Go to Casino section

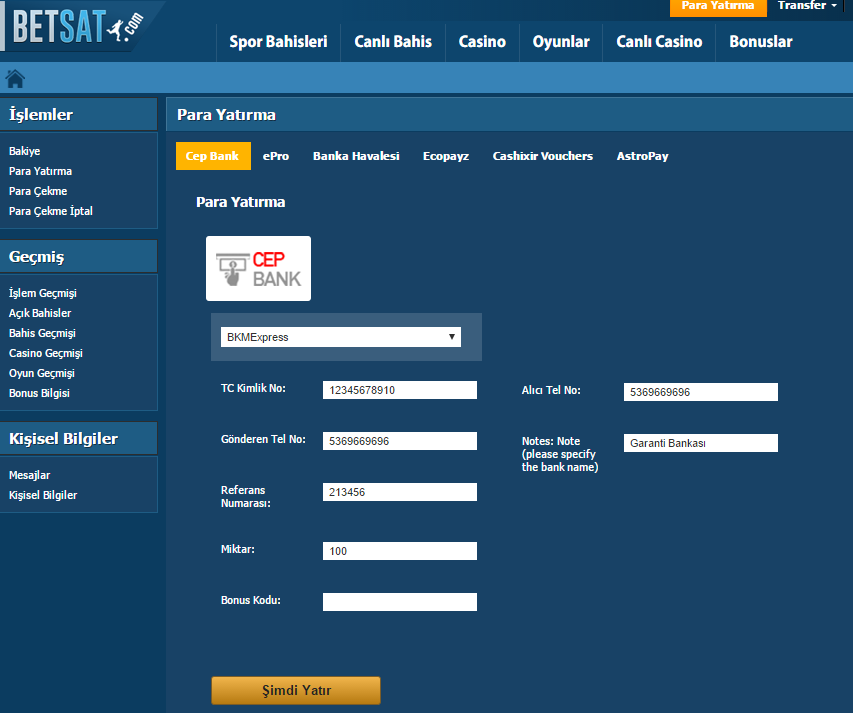[x=482, y=42]
